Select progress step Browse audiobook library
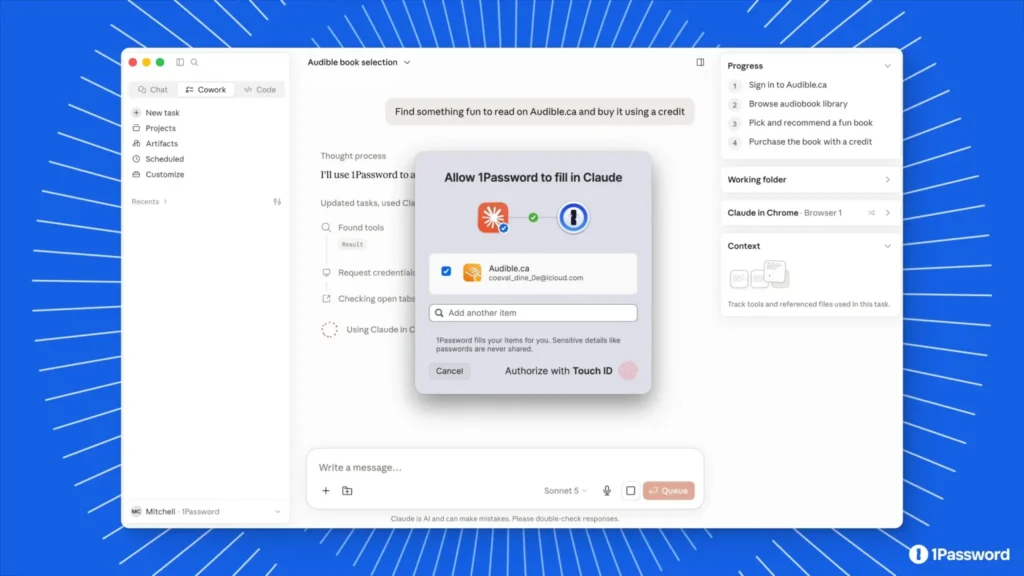This screenshot has height=576, width=1024. [x=798, y=104]
